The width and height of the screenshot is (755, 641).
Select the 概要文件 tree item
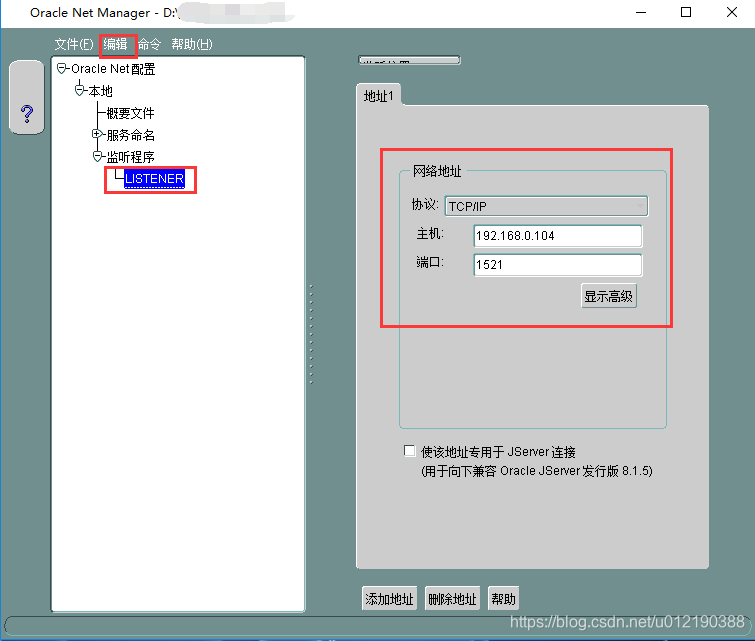tap(130, 113)
